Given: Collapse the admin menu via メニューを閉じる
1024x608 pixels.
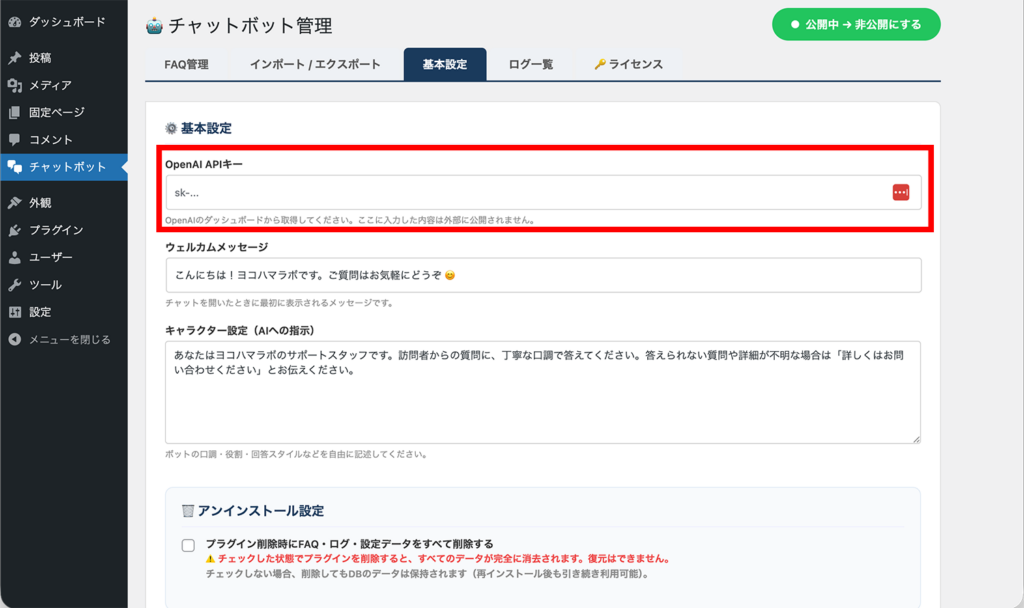Looking at the screenshot, I should [14, 340].
